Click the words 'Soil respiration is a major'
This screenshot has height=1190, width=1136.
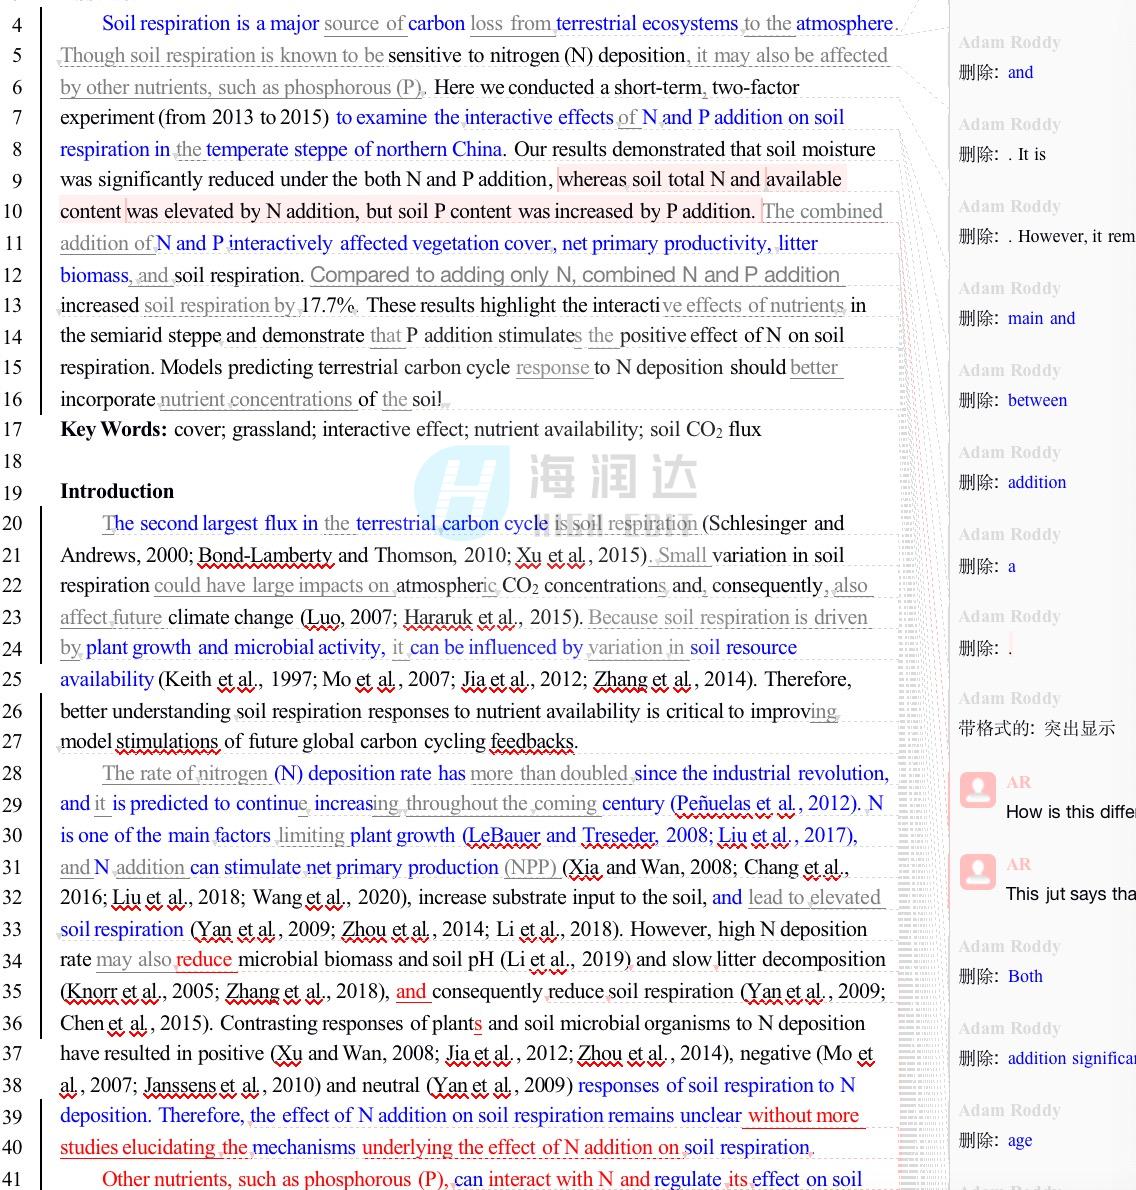(210, 24)
